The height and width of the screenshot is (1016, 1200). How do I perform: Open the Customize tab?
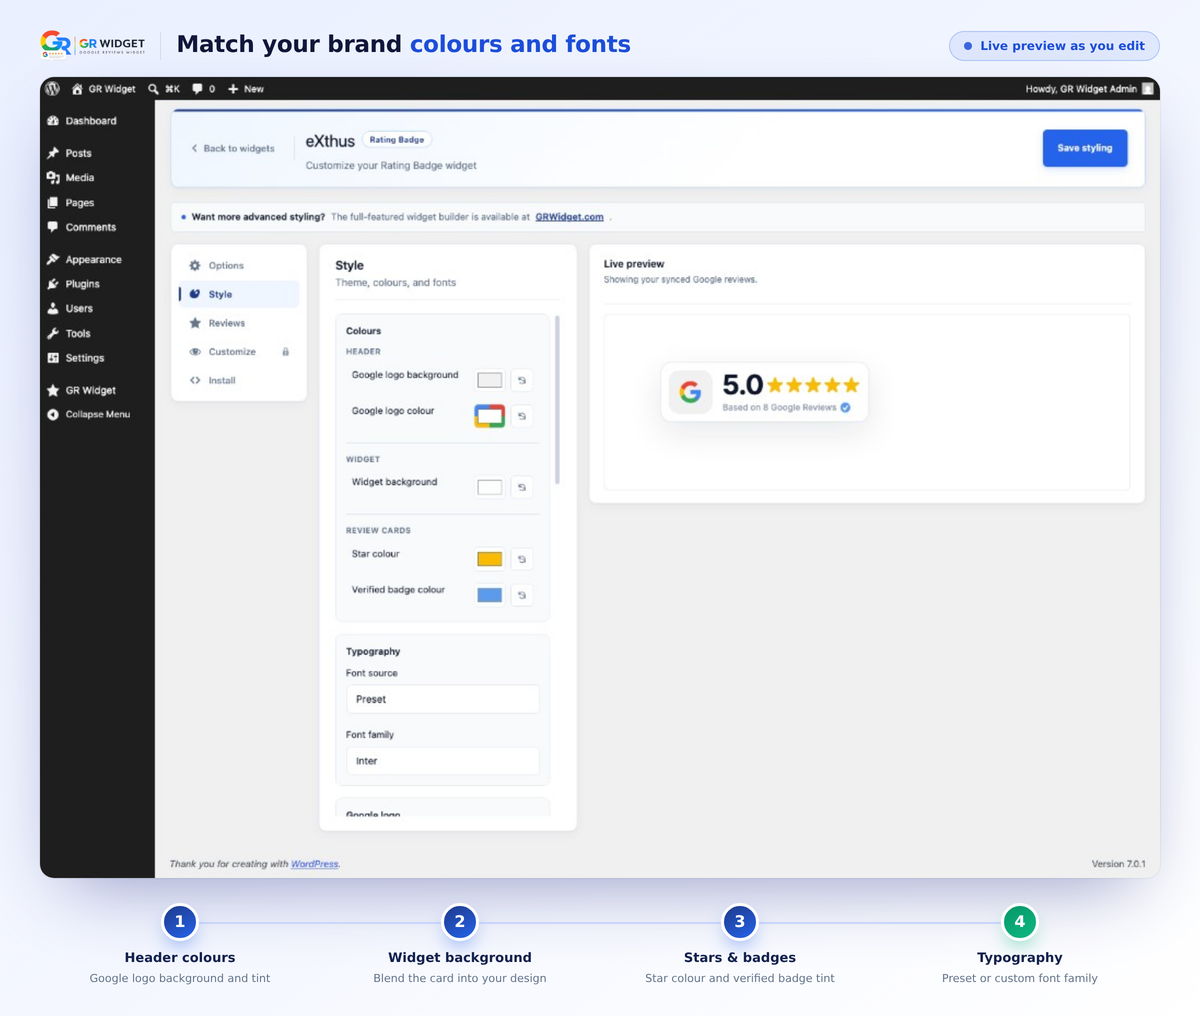[x=239, y=352]
